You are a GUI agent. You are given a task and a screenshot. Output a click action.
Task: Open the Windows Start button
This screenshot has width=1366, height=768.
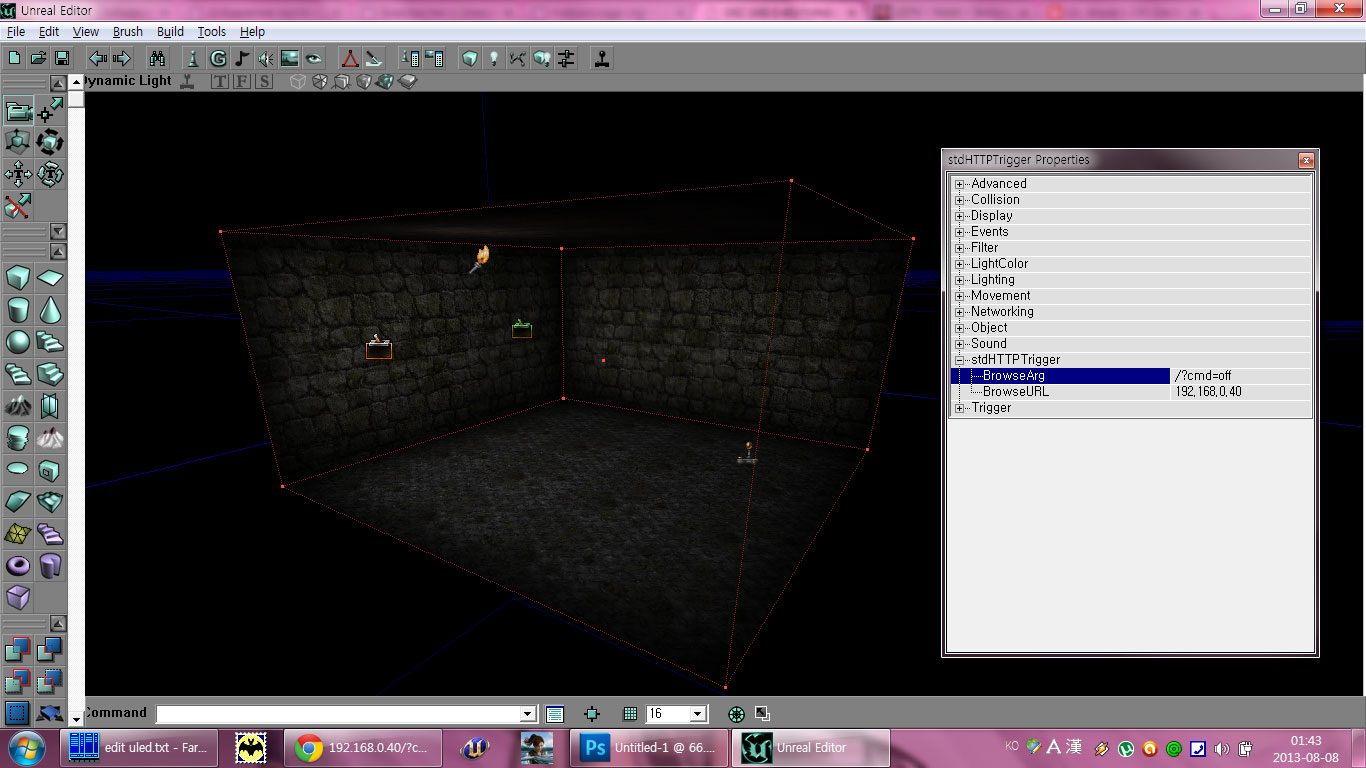click(x=25, y=747)
